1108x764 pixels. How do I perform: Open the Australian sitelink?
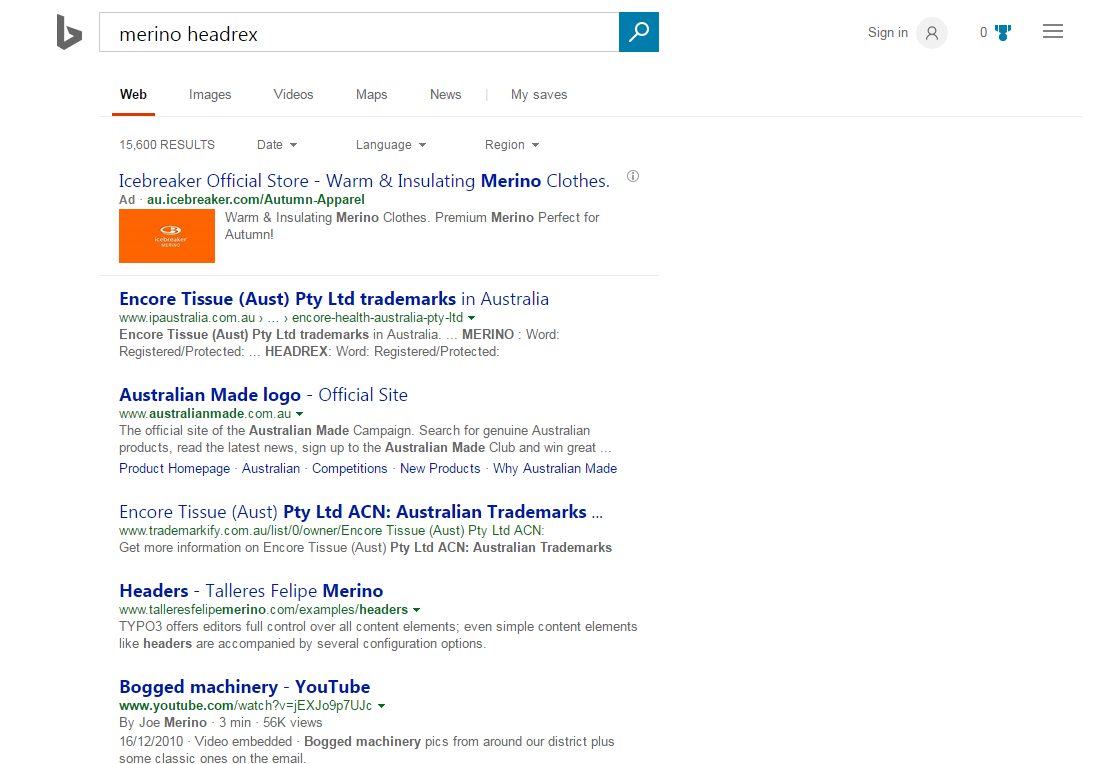click(x=271, y=469)
